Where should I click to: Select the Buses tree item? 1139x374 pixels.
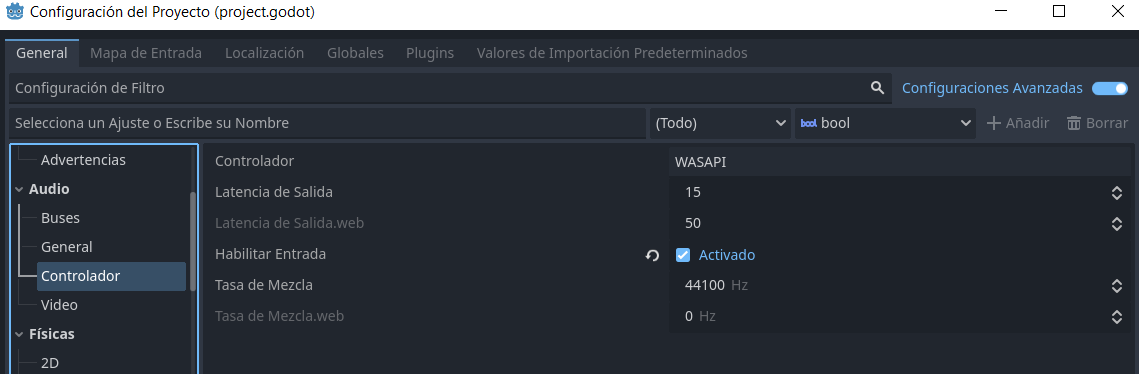point(60,218)
